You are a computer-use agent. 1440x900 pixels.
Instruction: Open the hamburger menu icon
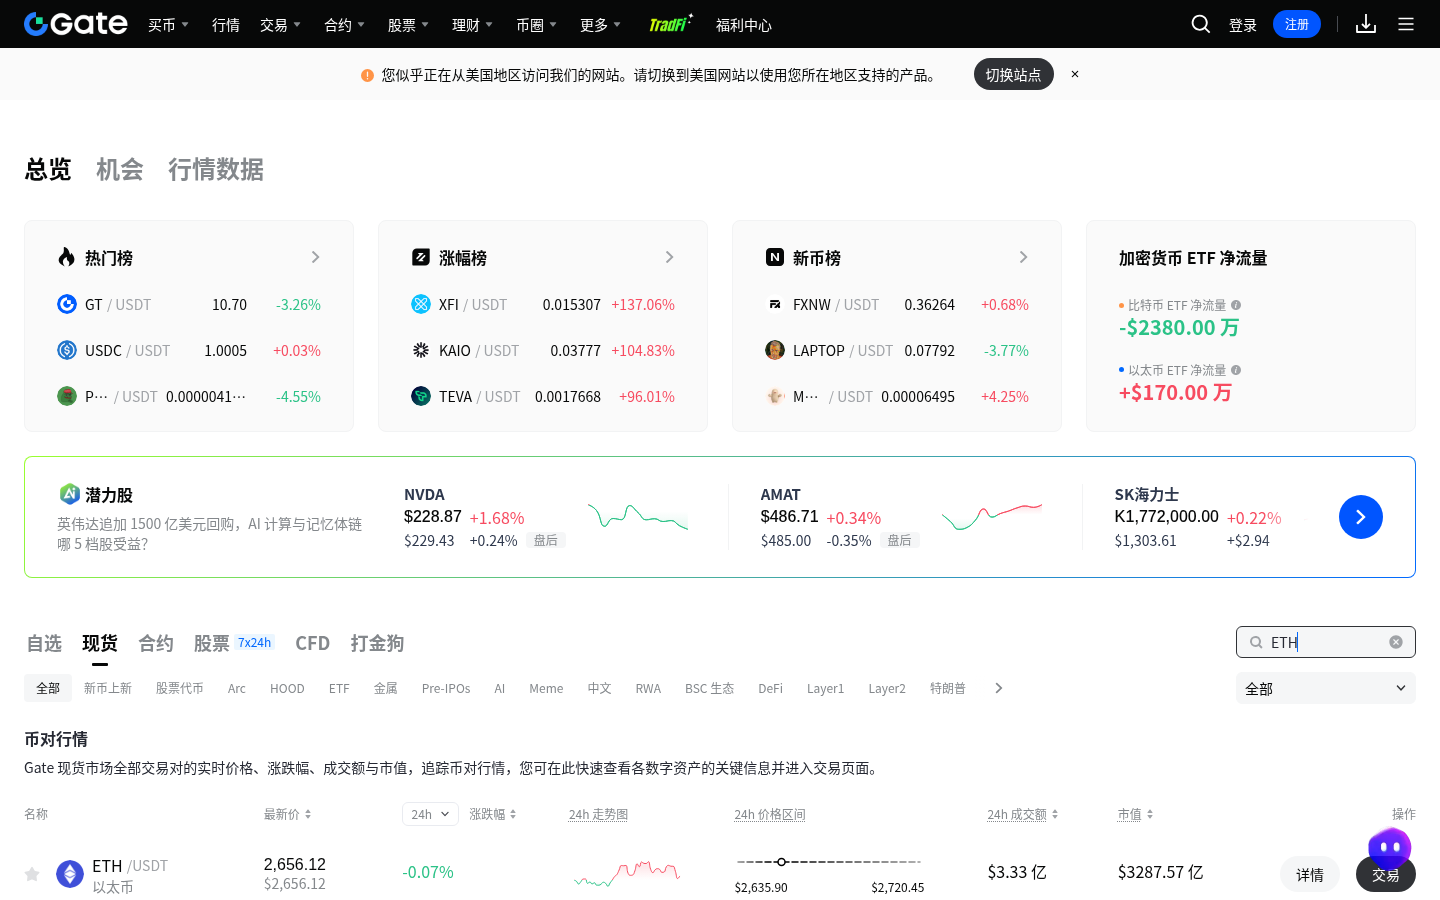(1406, 24)
